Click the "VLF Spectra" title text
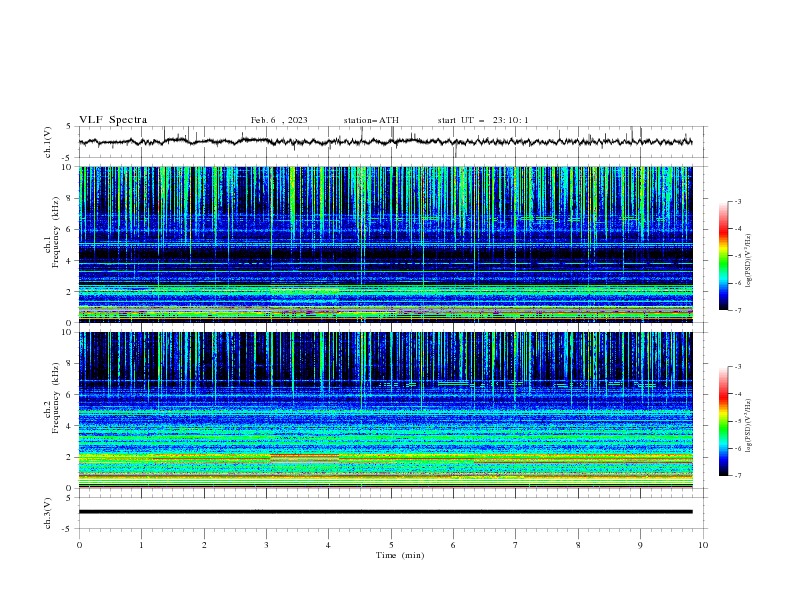 pyautogui.click(x=113, y=120)
